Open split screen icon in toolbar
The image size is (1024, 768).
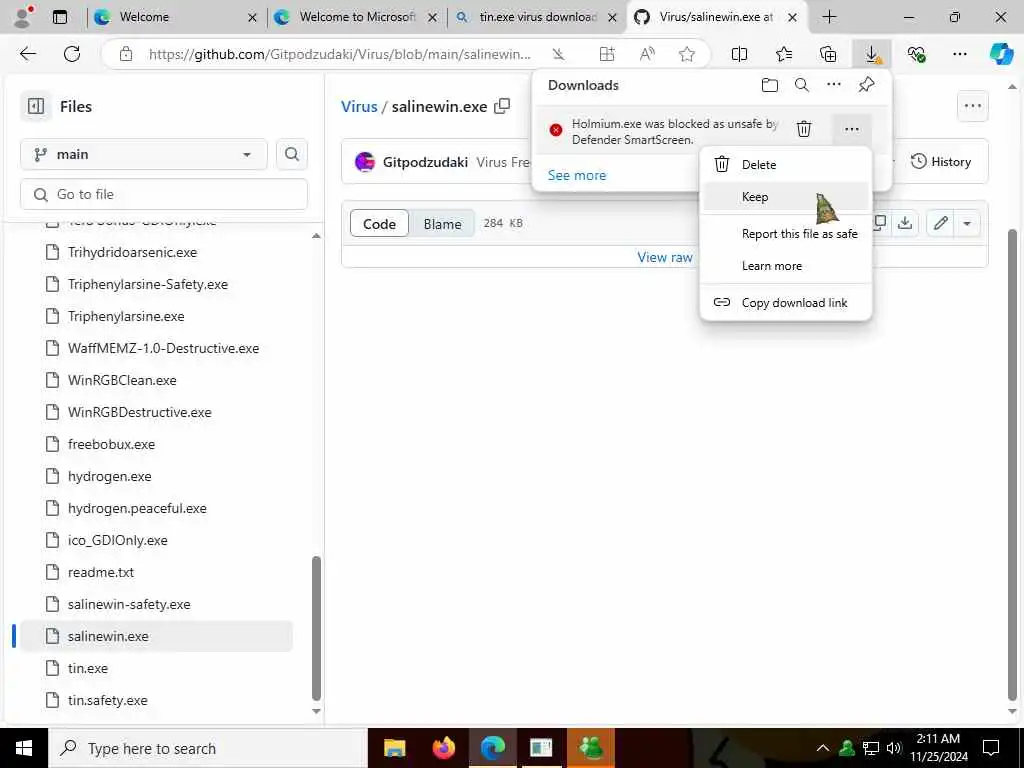pos(739,54)
